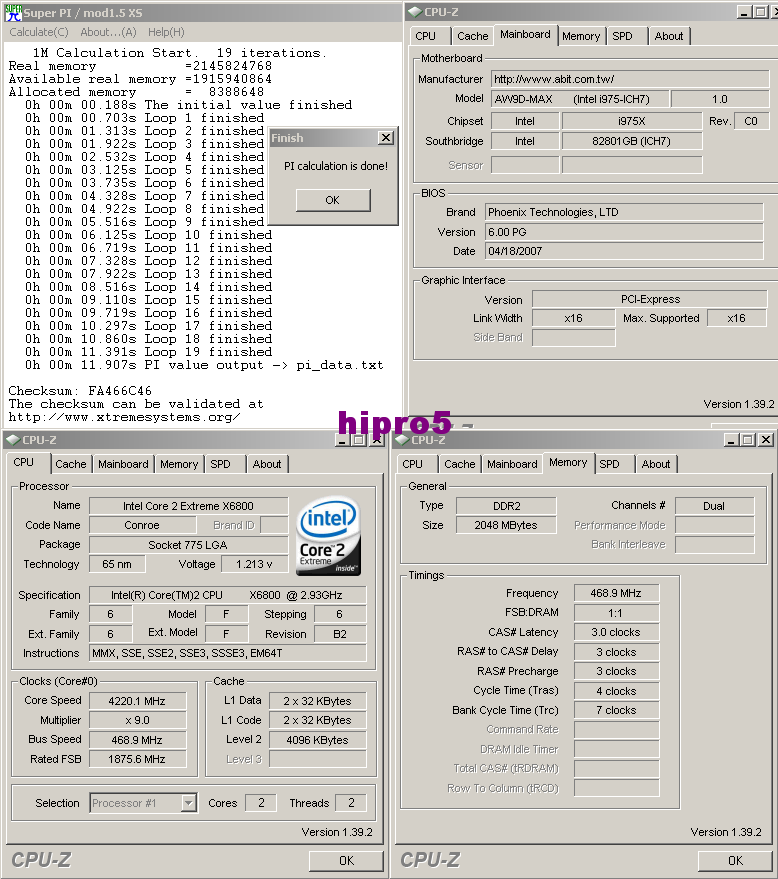Open the Calculate(C) menu in Super PI
Screen dimensions: 778x879
(39, 32)
